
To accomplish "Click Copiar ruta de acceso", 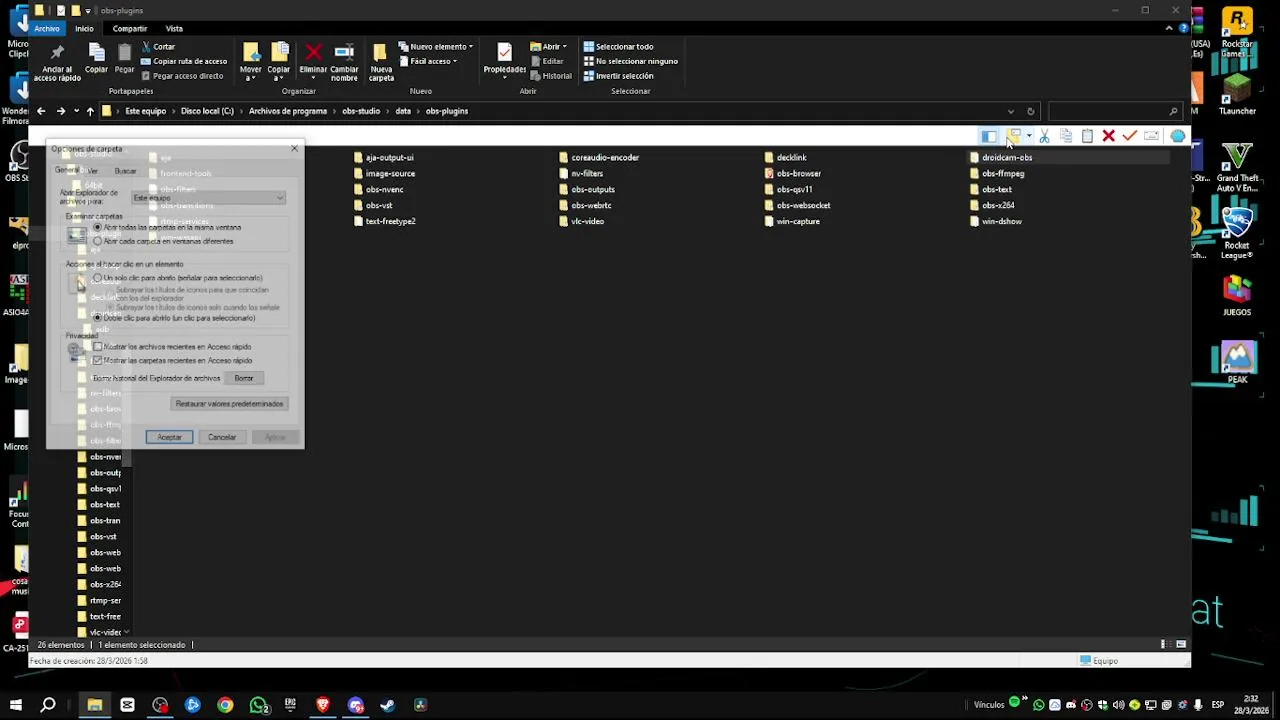I will pyautogui.click(x=183, y=61).
